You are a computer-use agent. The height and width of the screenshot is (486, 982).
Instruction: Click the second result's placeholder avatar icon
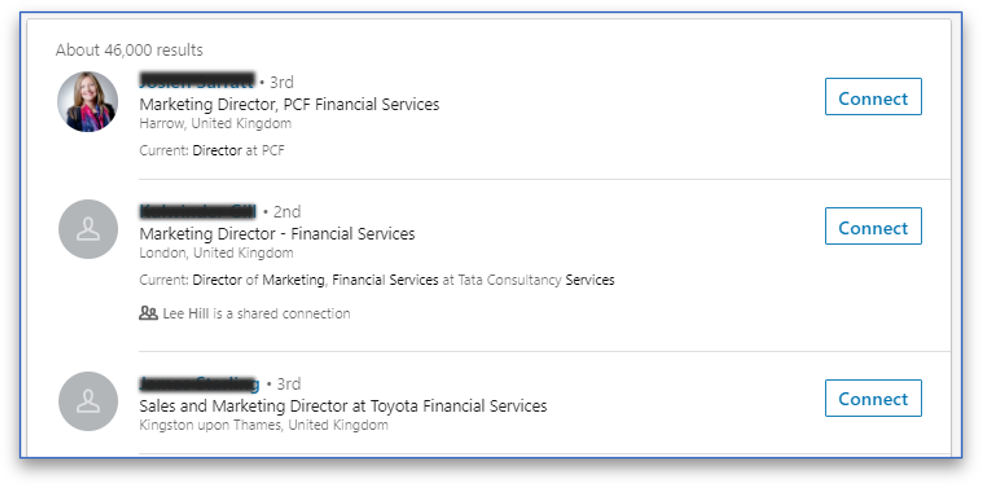pos(88,229)
